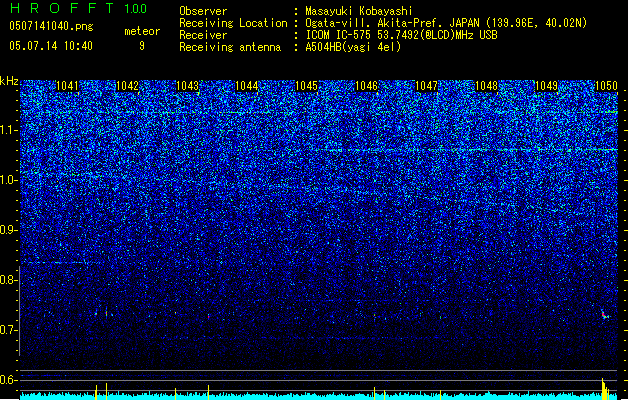Click the 1044 time marker
Image resolution: width=629 pixels, height=400 pixels.
[247, 86]
